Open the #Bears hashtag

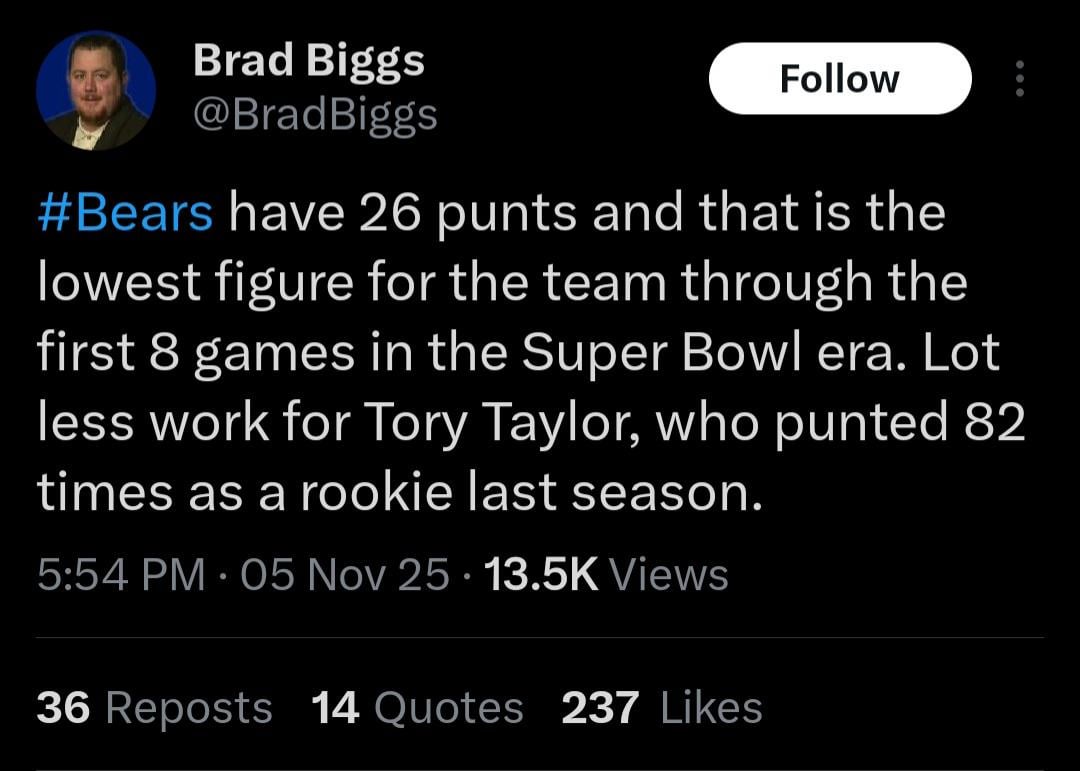coord(125,213)
